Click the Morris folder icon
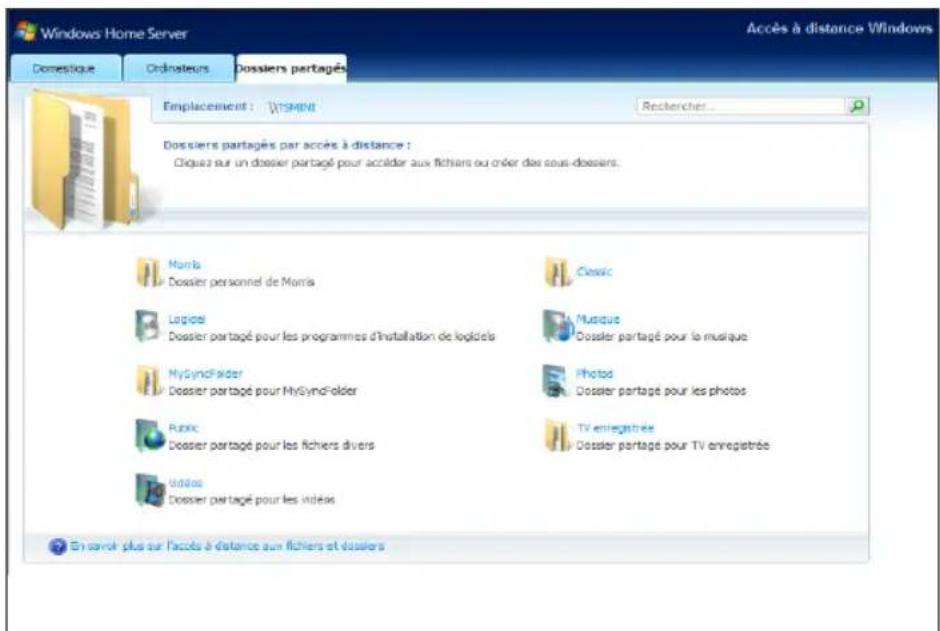 point(149,273)
